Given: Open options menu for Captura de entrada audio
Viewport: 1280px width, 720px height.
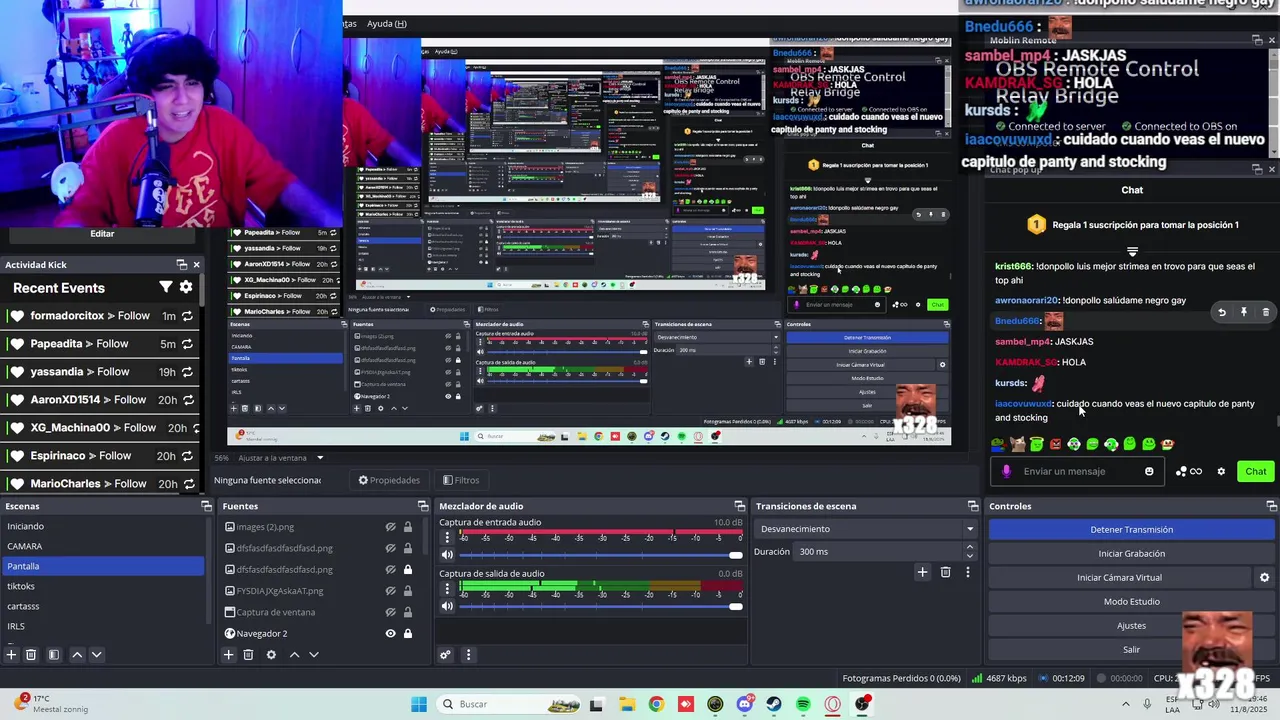Looking at the screenshot, I should [x=448, y=538].
